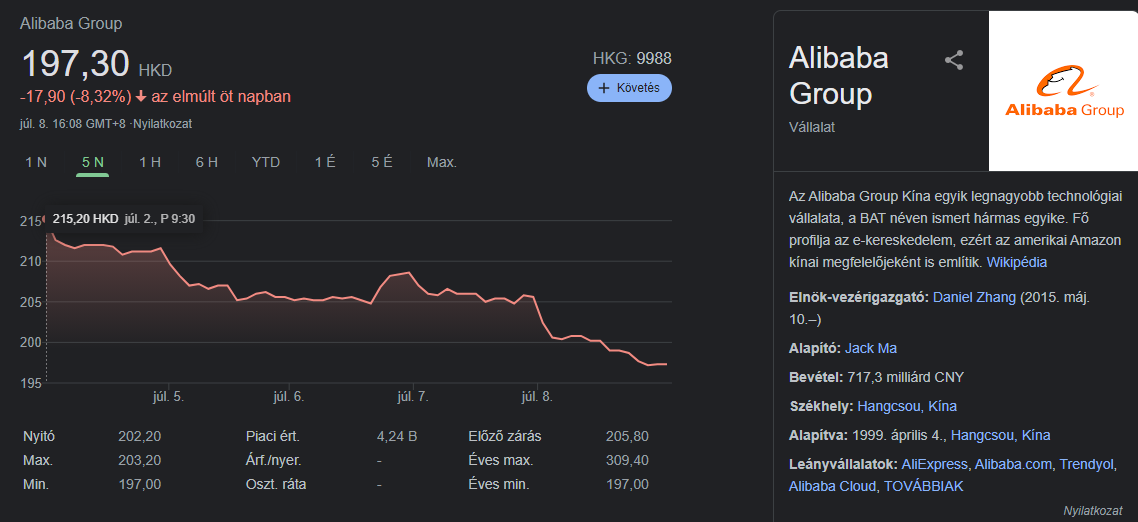The width and height of the screenshot is (1138, 522).
Task: Click the Alibaba Group heading above the price
Action: coord(71,23)
